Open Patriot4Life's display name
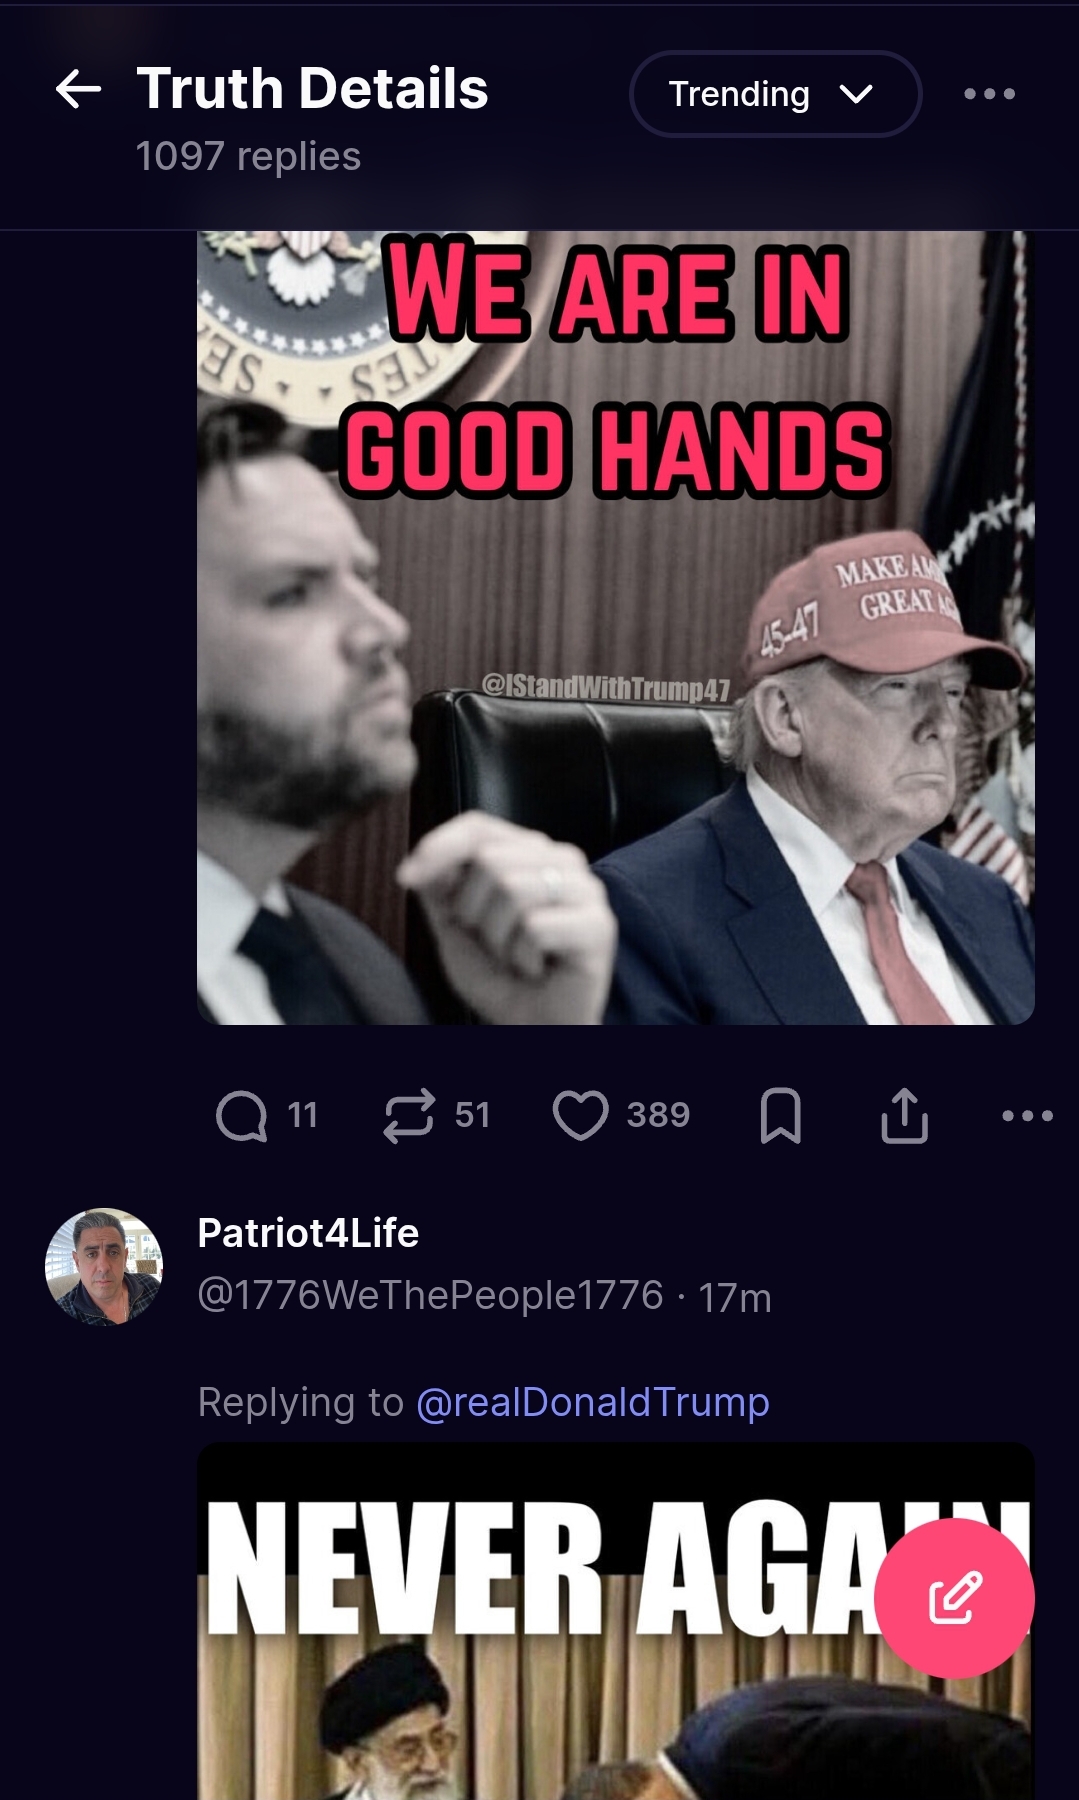The width and height of the screenshot is (1079, 1800). [308, 1233]
